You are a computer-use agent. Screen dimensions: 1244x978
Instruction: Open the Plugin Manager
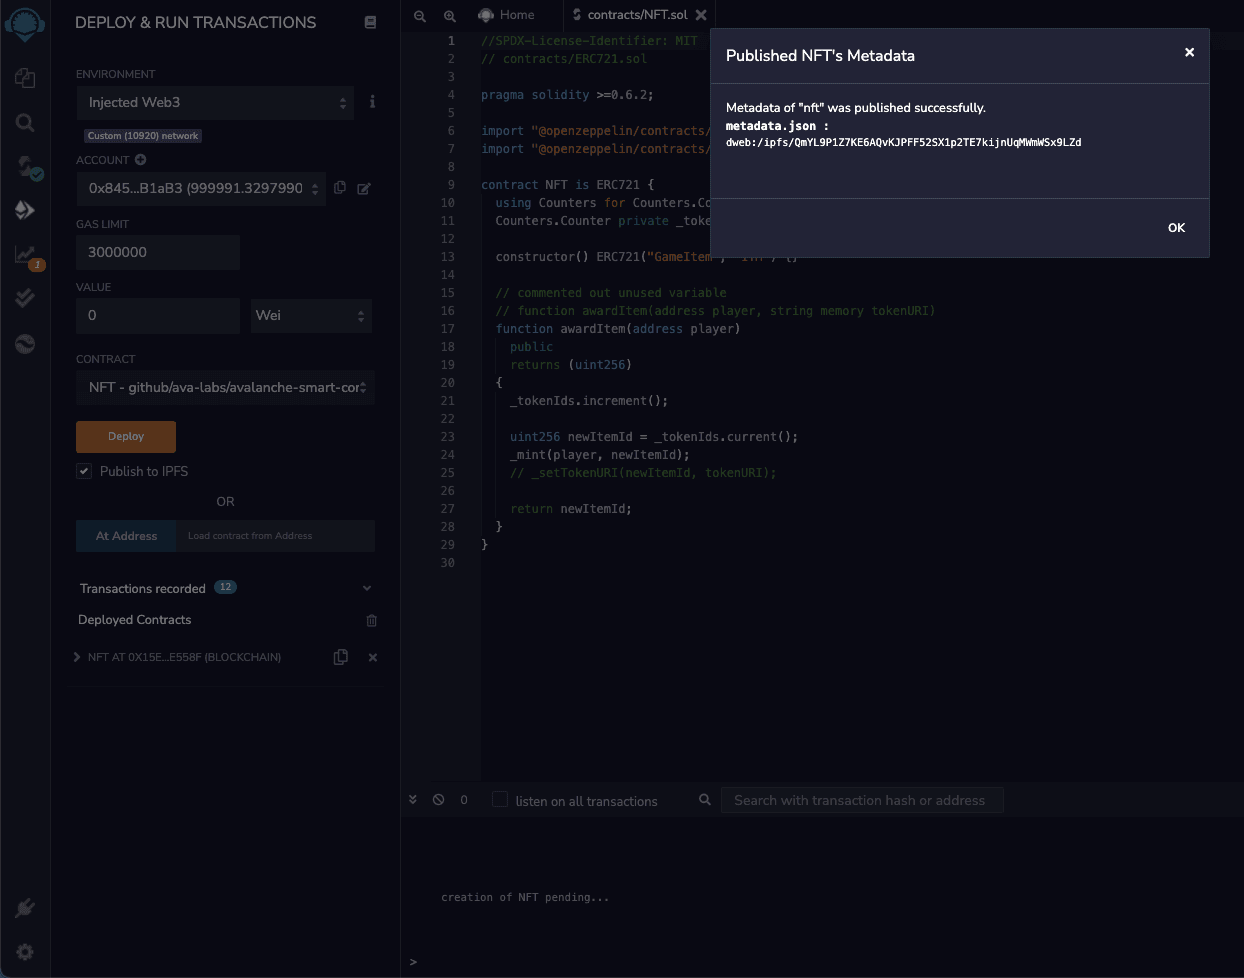tap(25, 908)
